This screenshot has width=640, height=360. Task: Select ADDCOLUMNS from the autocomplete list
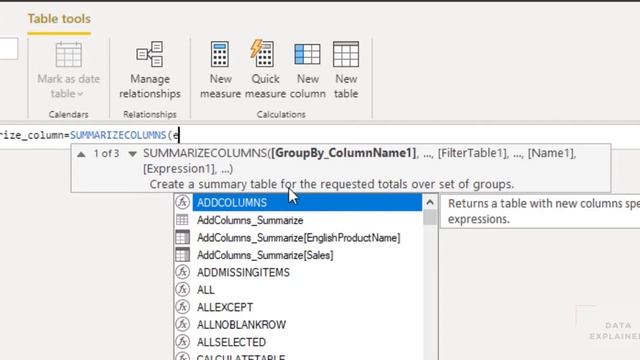pos(307,202)
